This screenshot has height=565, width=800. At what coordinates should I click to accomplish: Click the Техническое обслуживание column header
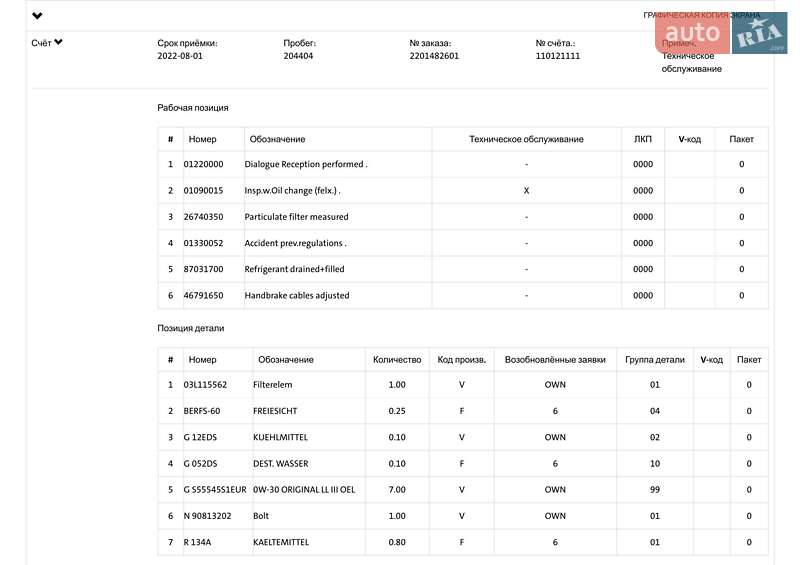pyautogui.click(x=526, y=139)
